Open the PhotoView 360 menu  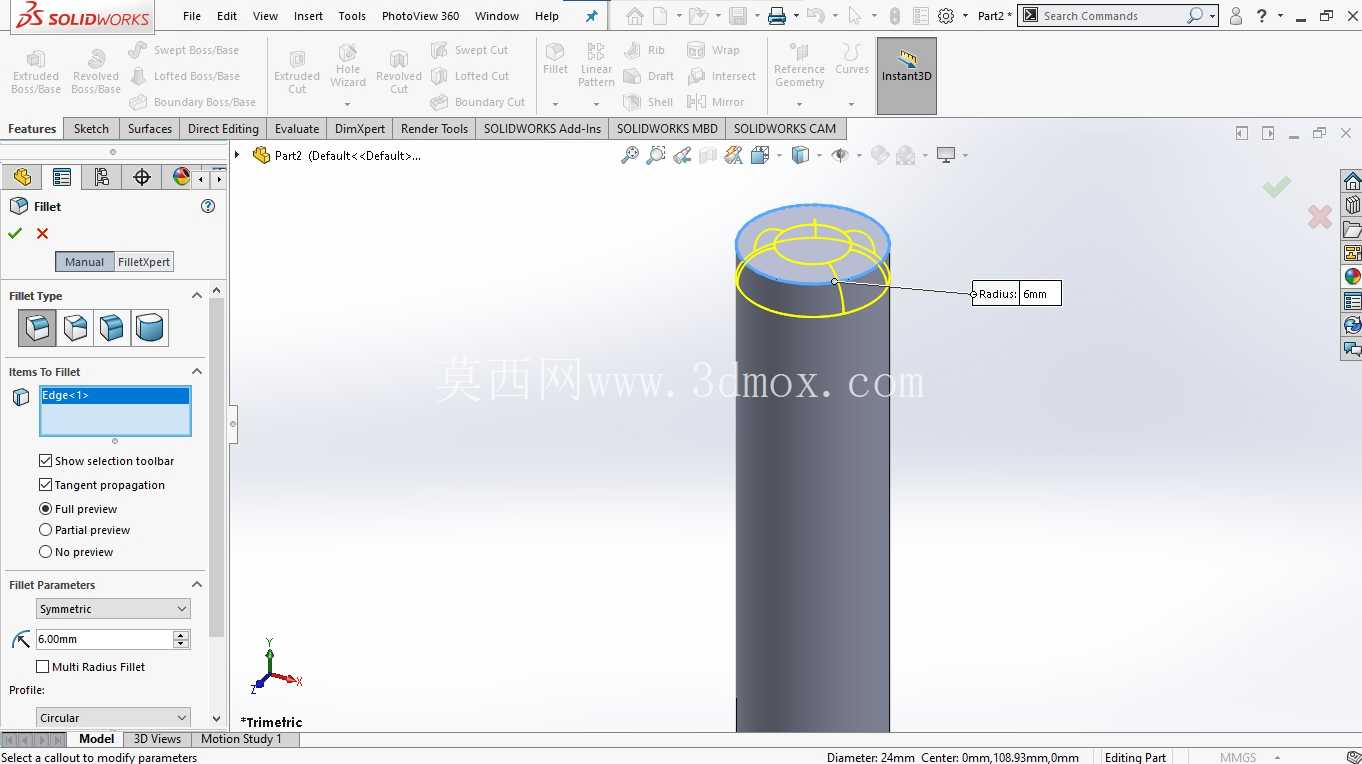420,16
